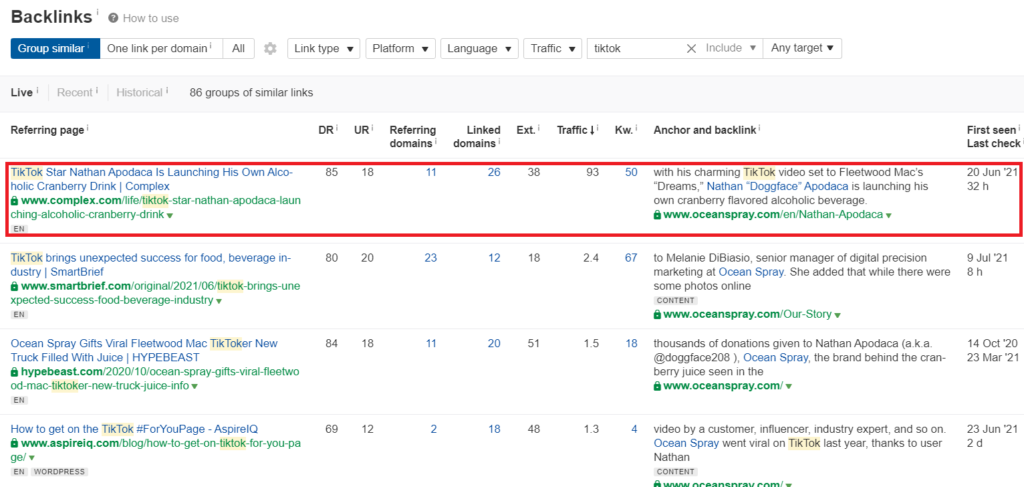Click keywords value 18 in HYPEBEAST row
The width and height of the screenshot is (1024, 487).
[x=632, y=343]
